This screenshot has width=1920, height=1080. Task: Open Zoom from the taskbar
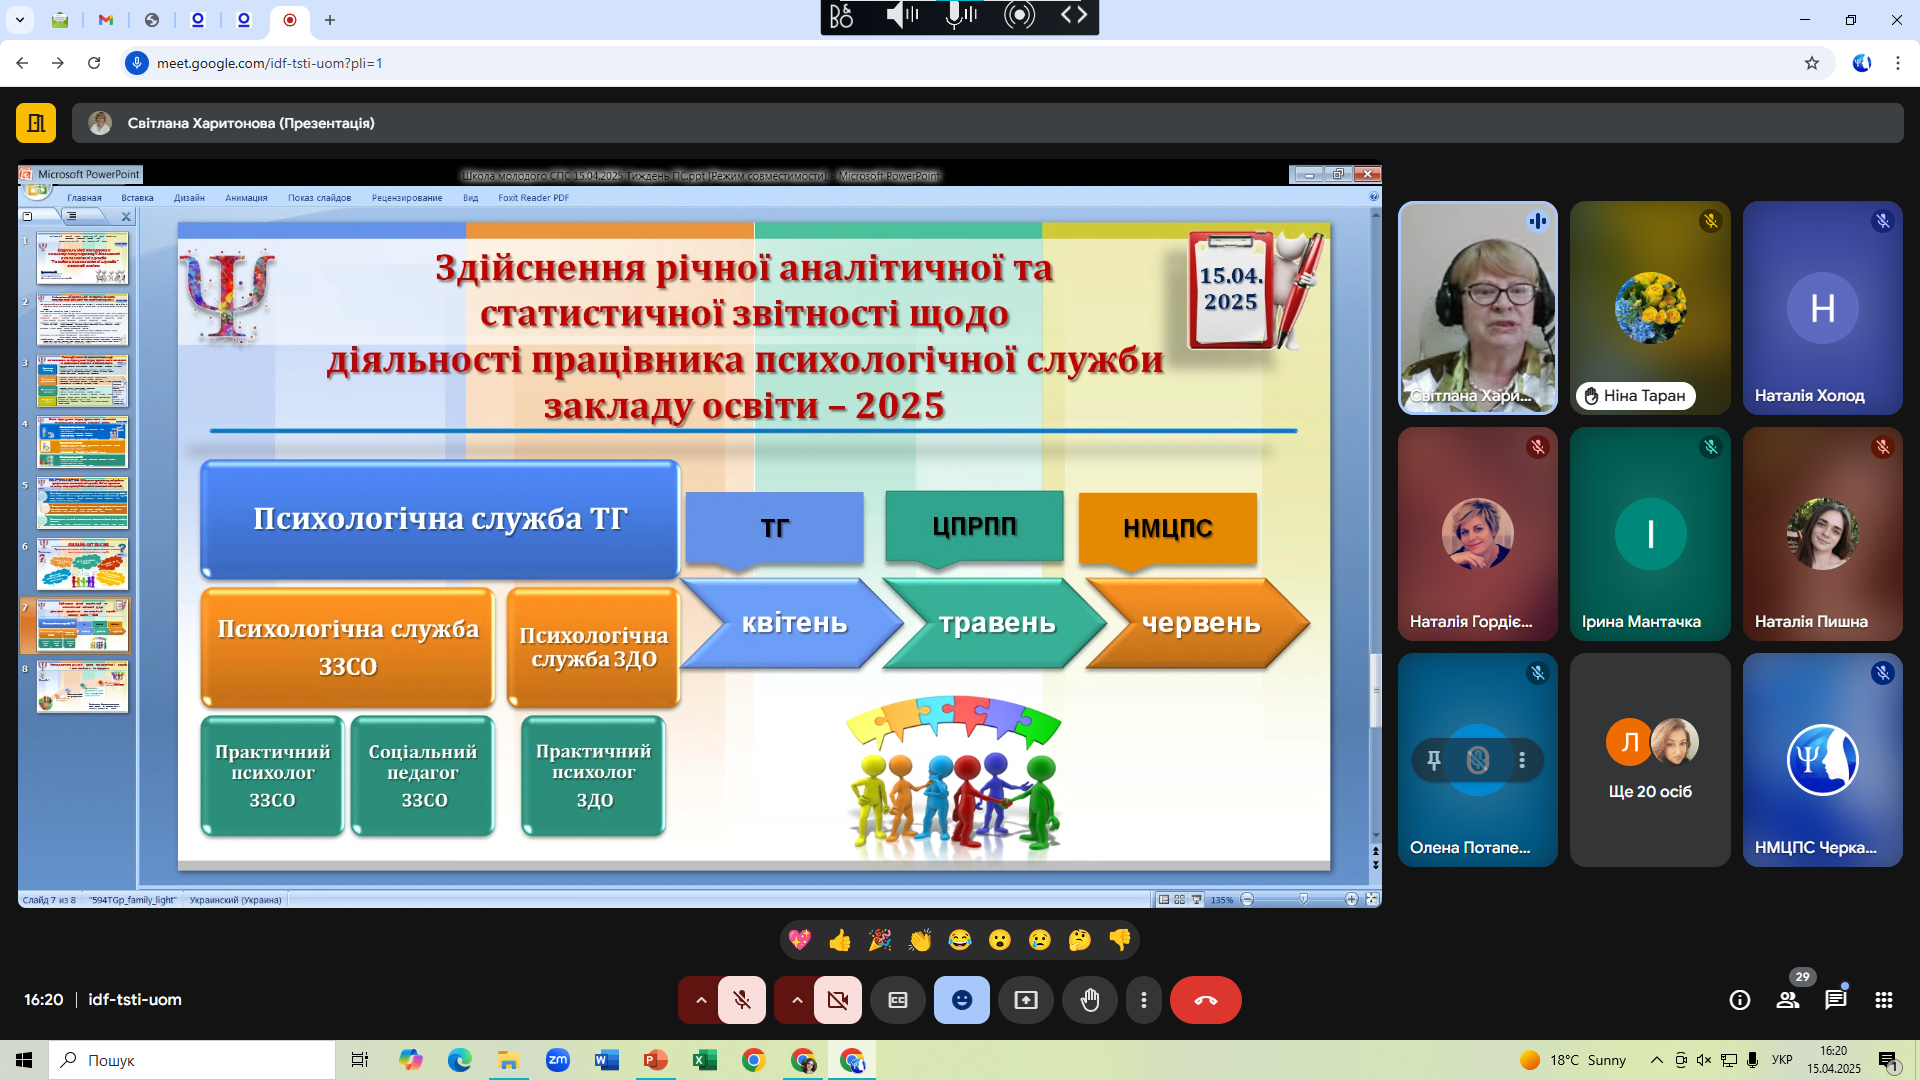(557, 1060)
